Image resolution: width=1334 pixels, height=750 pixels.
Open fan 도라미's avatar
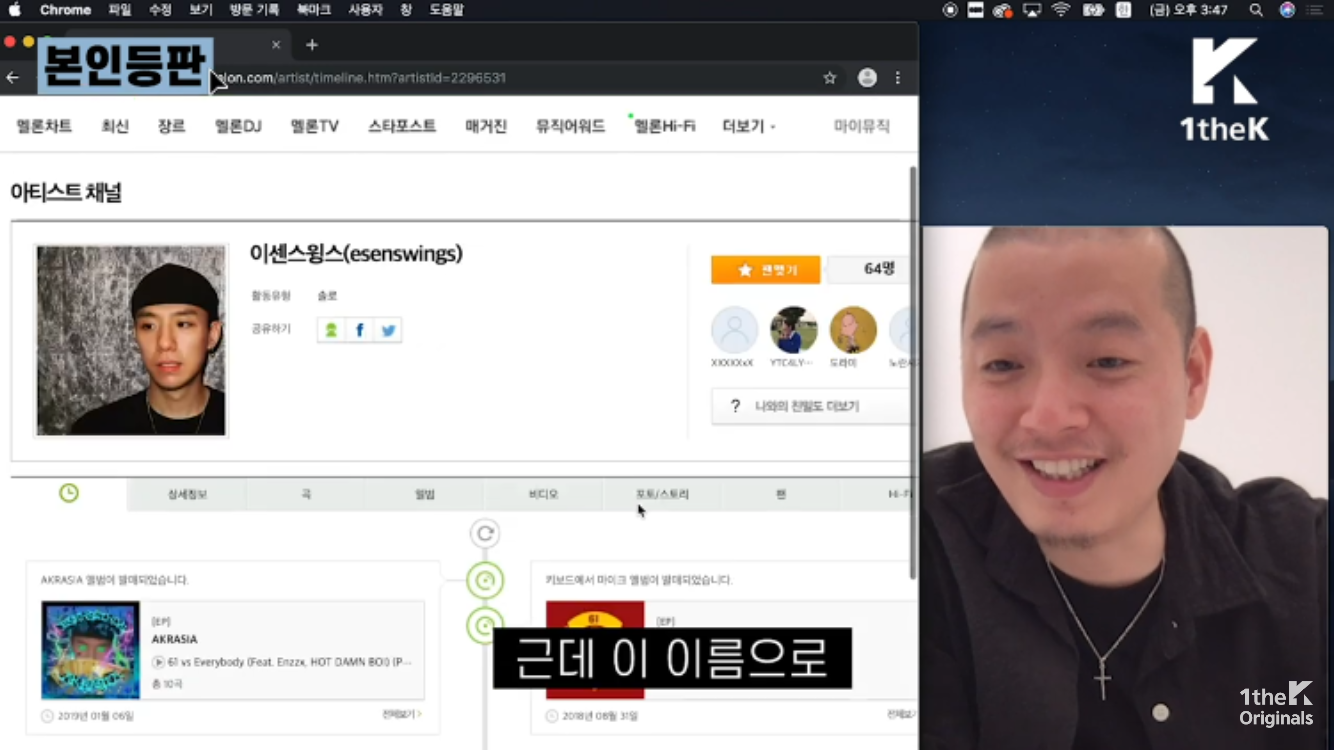point(853,330)
